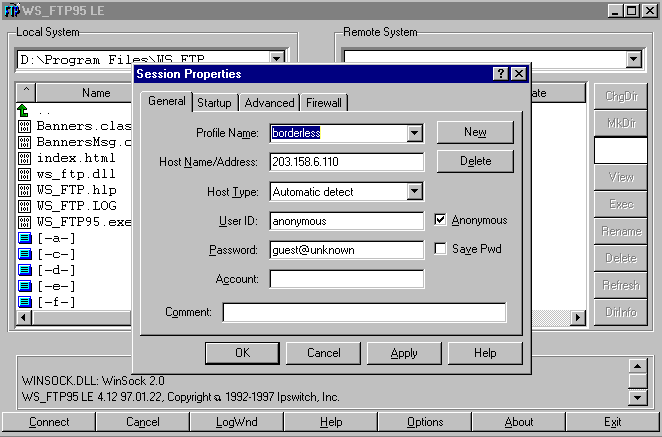Click the file icon beside Banners.clas
This screenshot has height=437, width=662.
pyautogui.click(x=24, y=126)
